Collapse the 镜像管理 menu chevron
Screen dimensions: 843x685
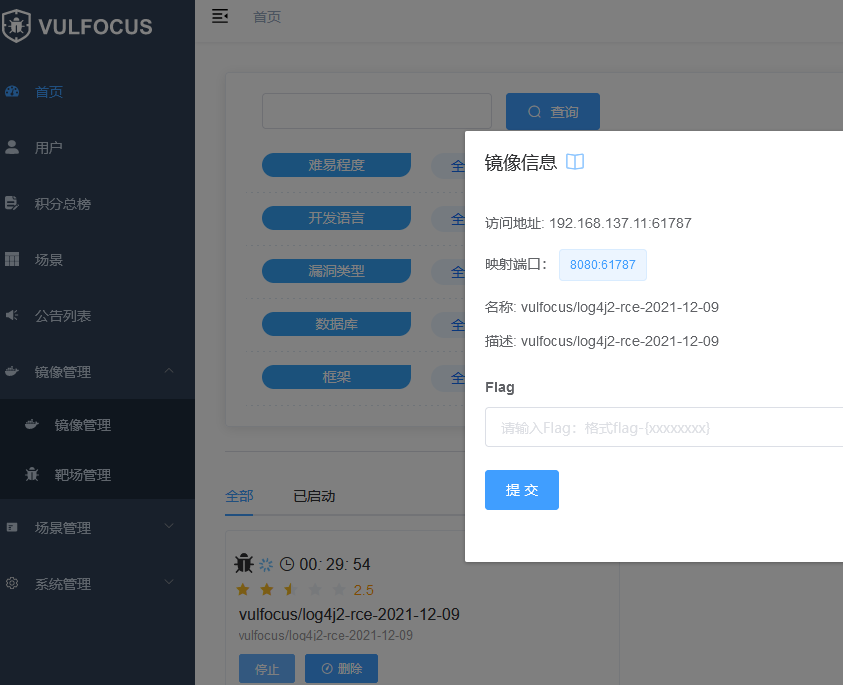click(x=169, y=370)
